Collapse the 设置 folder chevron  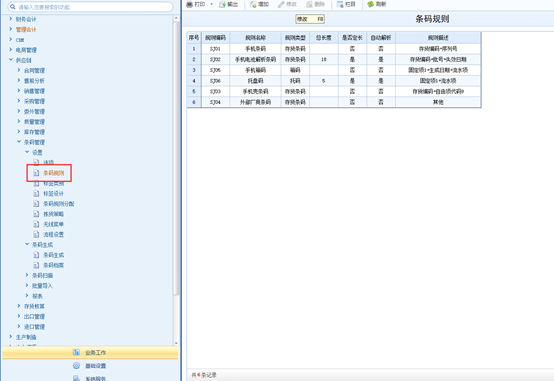[27, 152]
